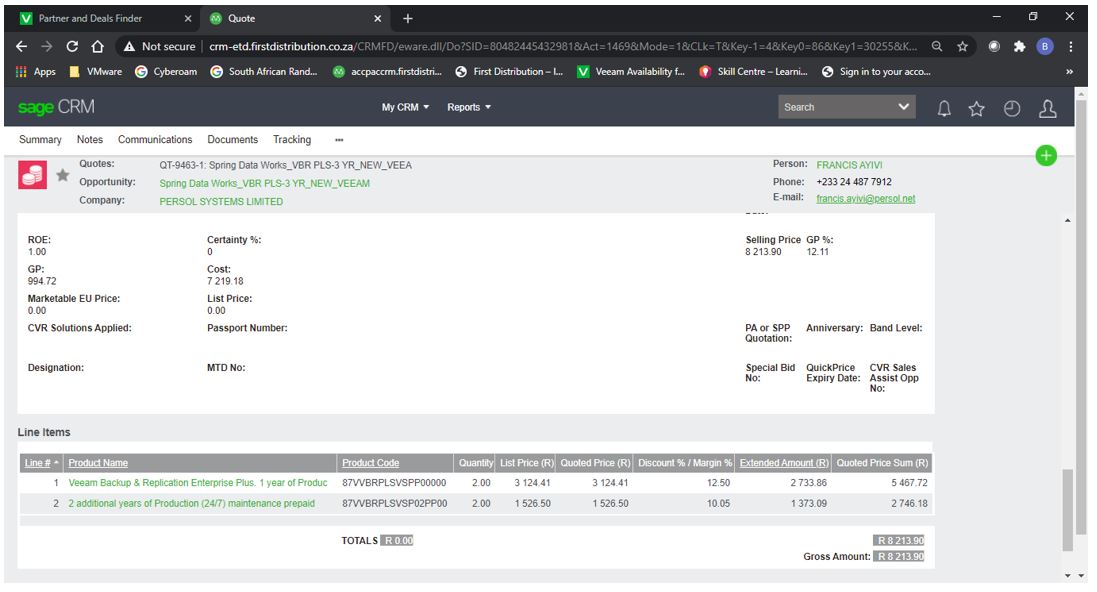This screenshot has height=592, width=1097.
Task: Open the recent history clock icon
Action: coord(1012,109)
